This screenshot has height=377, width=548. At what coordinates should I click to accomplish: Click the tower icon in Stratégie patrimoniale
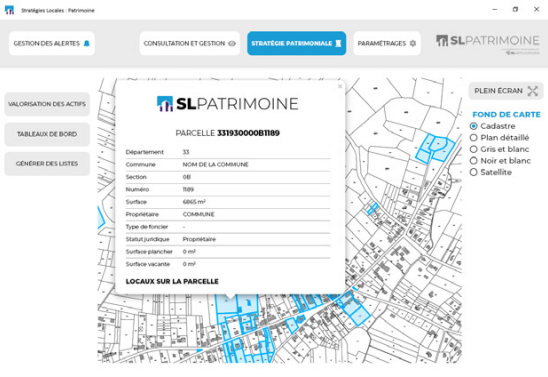(x=338, y=43)
